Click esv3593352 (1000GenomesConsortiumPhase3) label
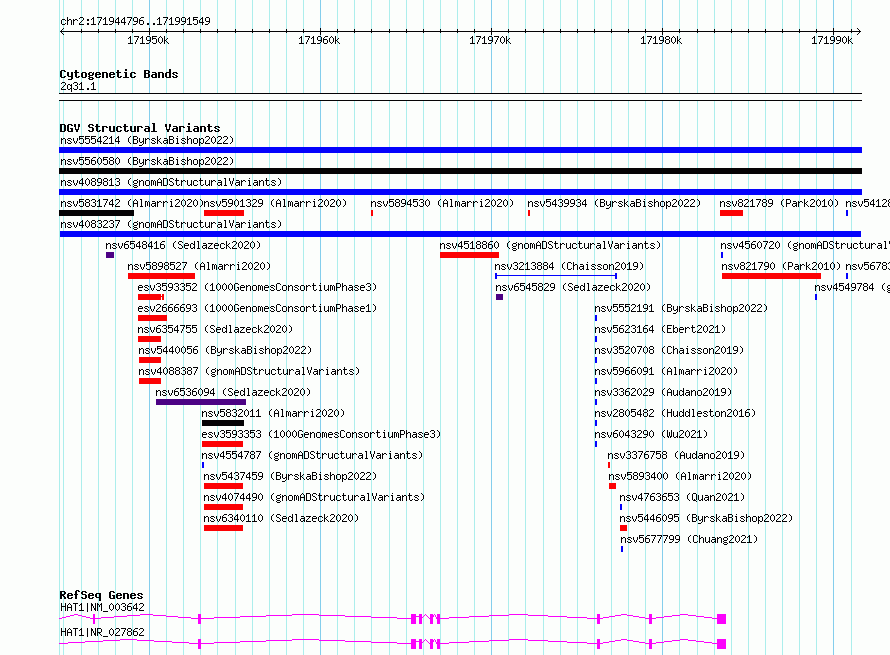Viewport: 890px width, 655px height. [x=257, y=287]
